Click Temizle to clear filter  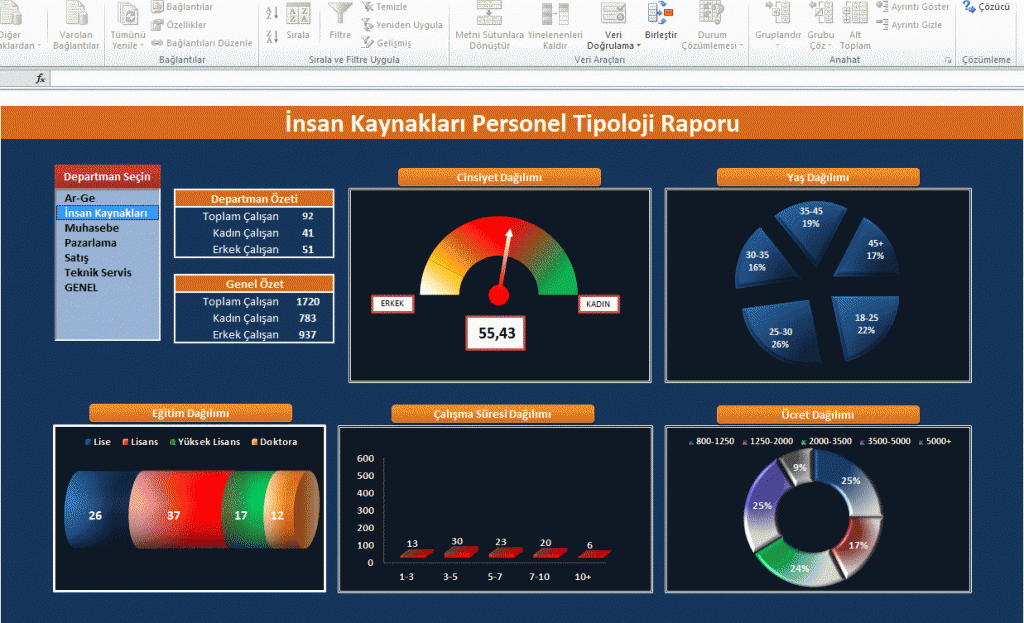coord(385,7)
